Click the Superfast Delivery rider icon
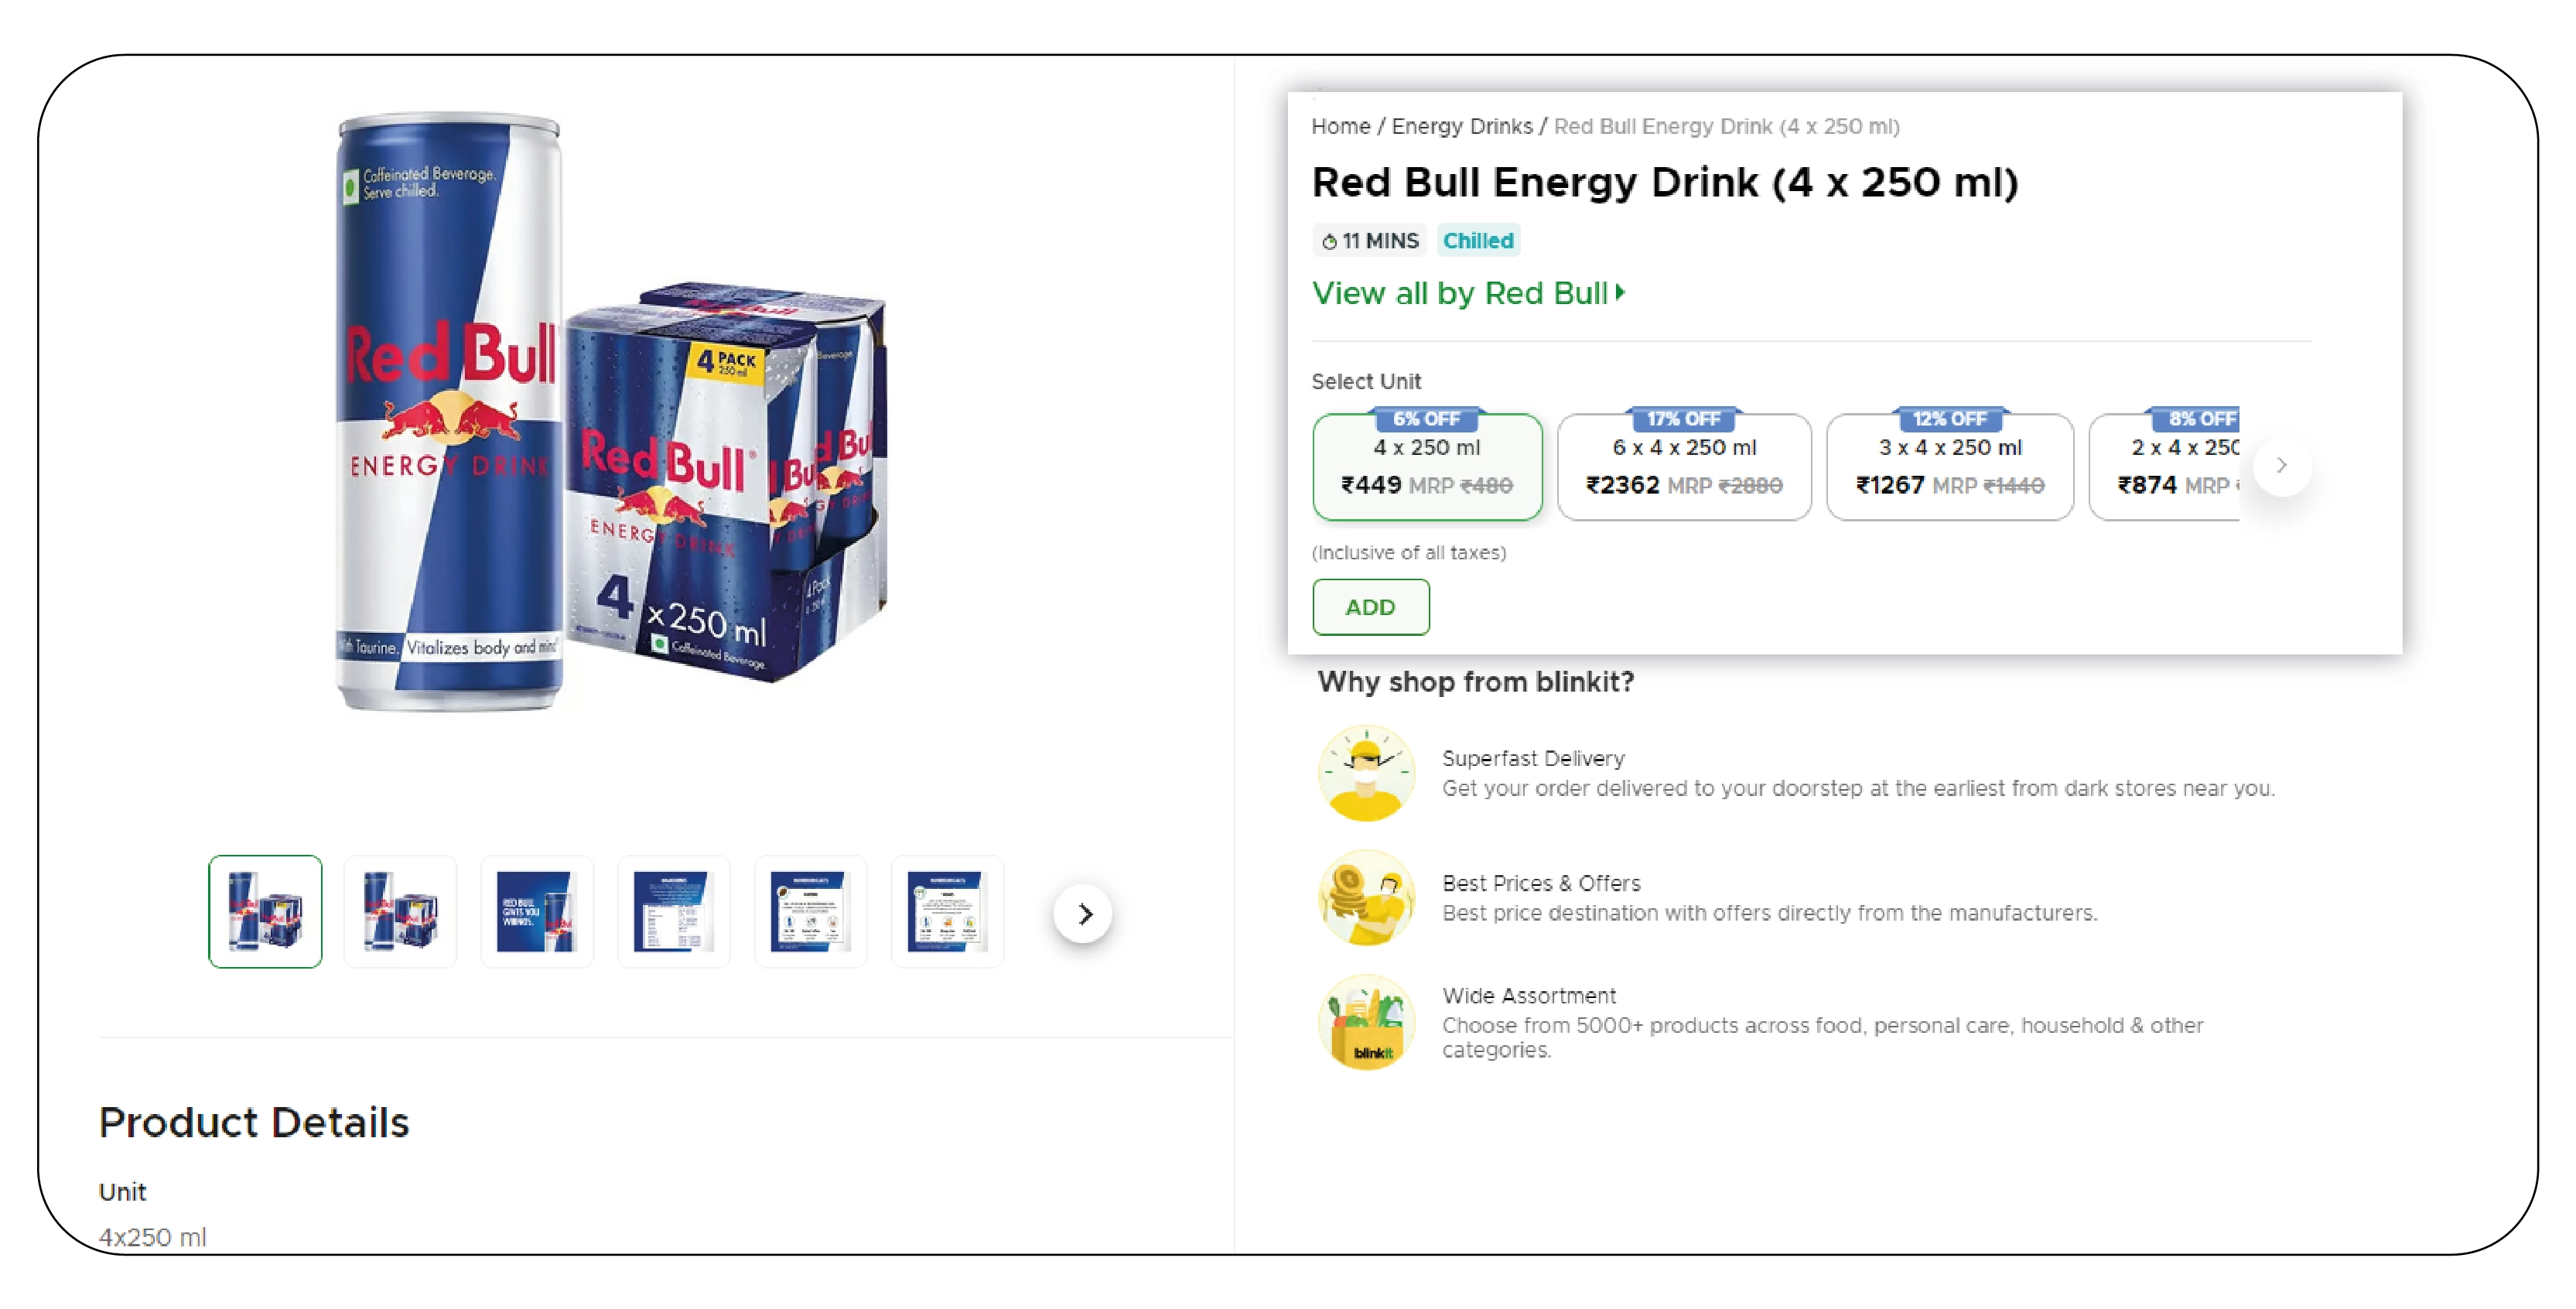 pyautogui.click(x=1366, y=773)
